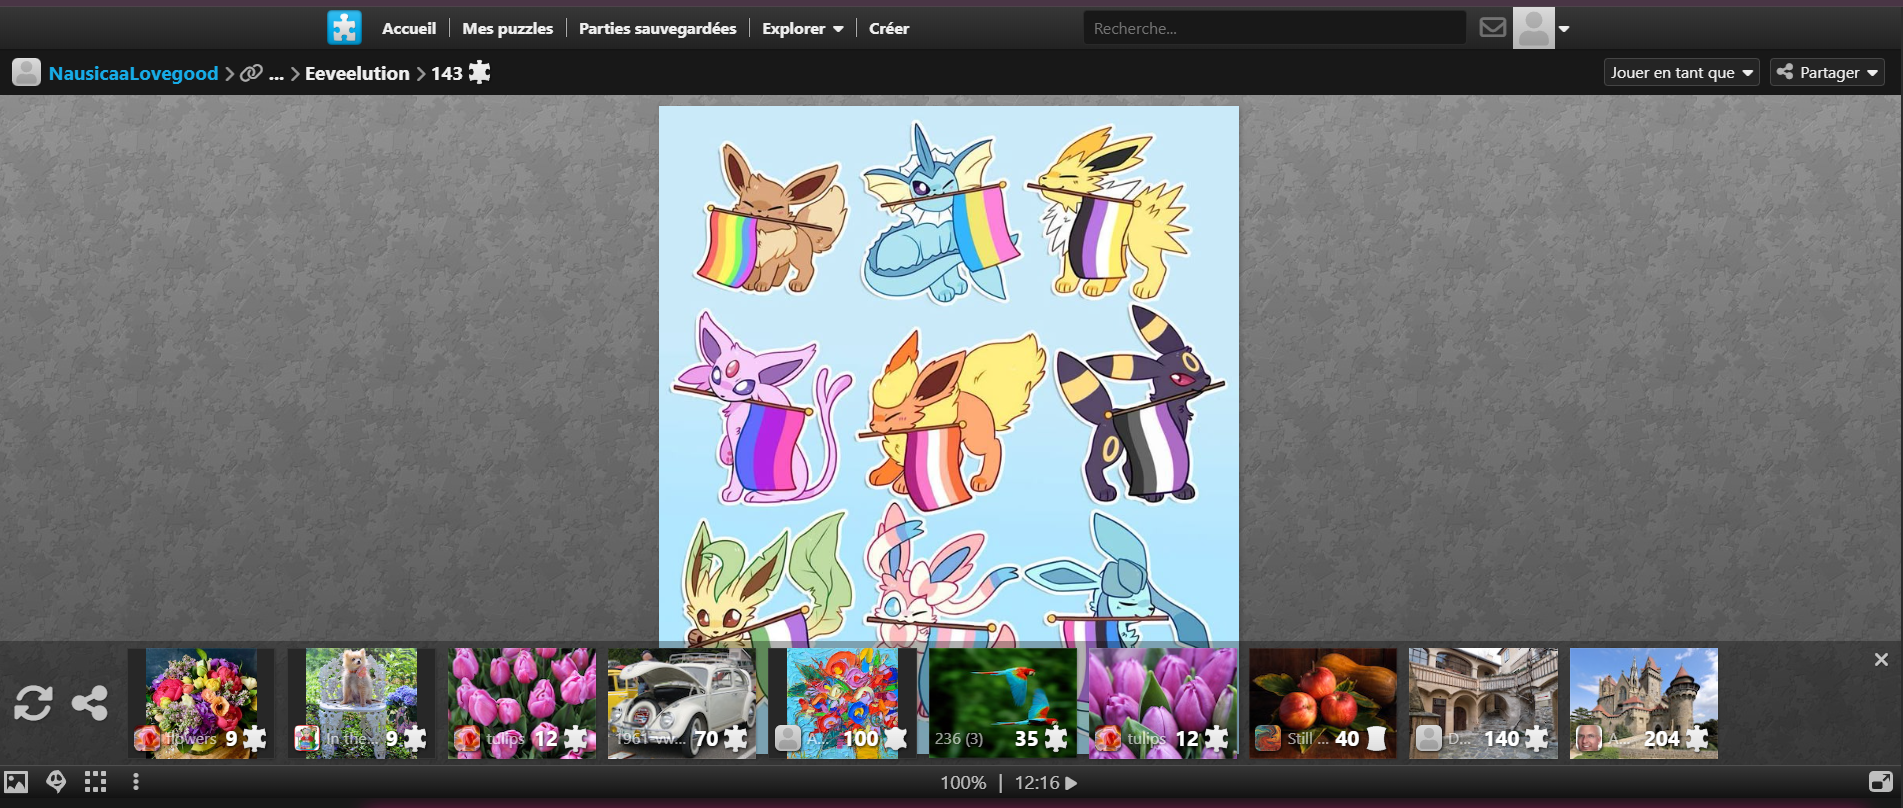Viewport: 1903px width, 808px height.
Task: Arrange pieces with the grid icon
Action: click(95, 782)
